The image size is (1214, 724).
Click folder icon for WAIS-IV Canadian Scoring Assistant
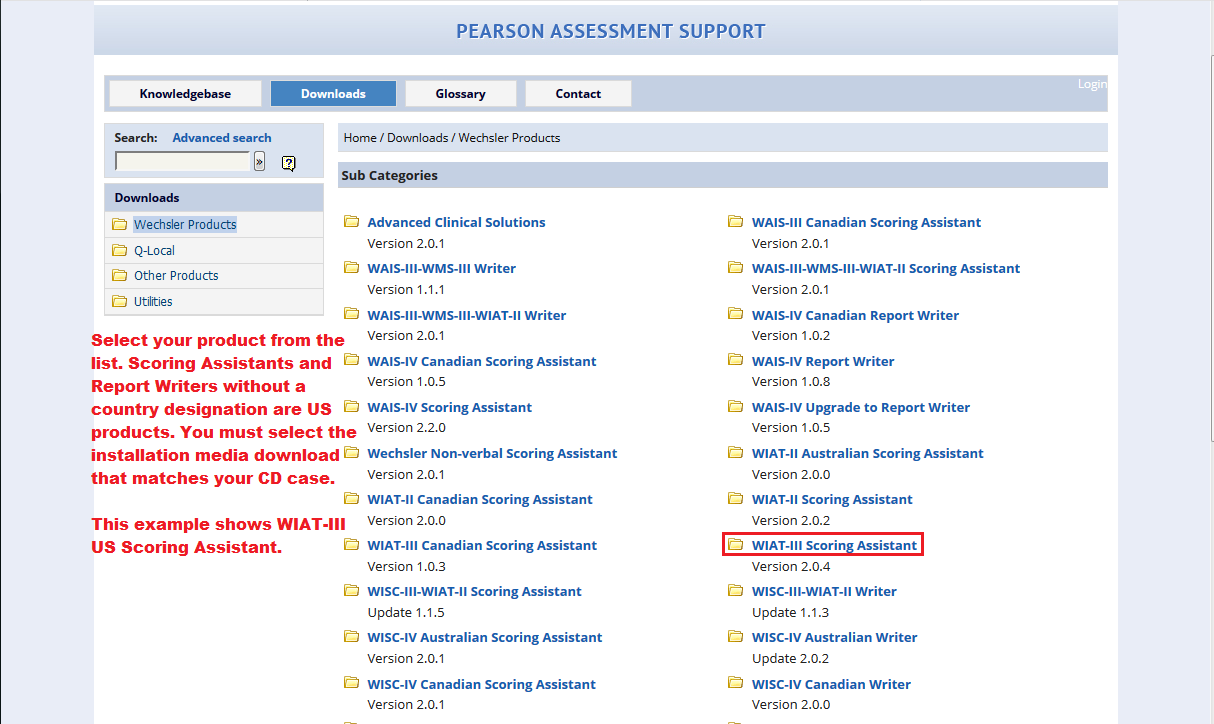pyautogui.click(x=351, y=361)
